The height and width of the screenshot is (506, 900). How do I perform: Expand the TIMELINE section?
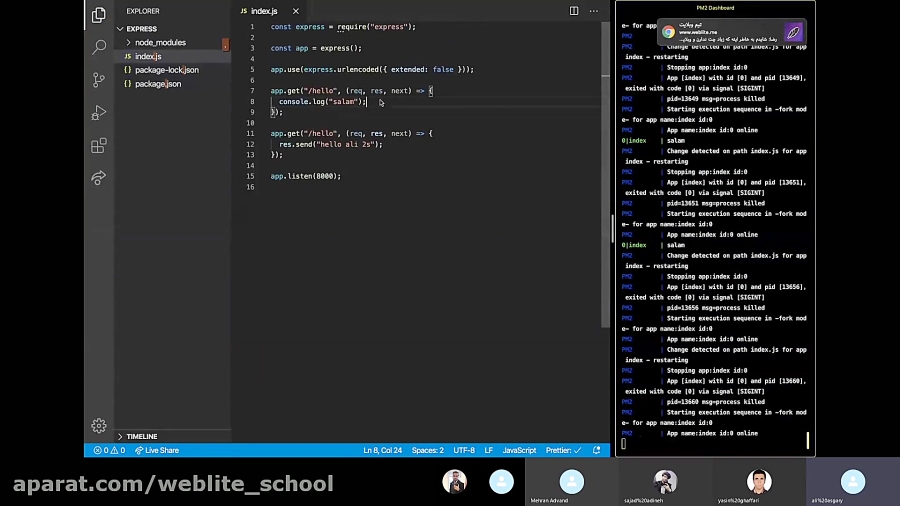pyautogui.click(x=141, y=437)
